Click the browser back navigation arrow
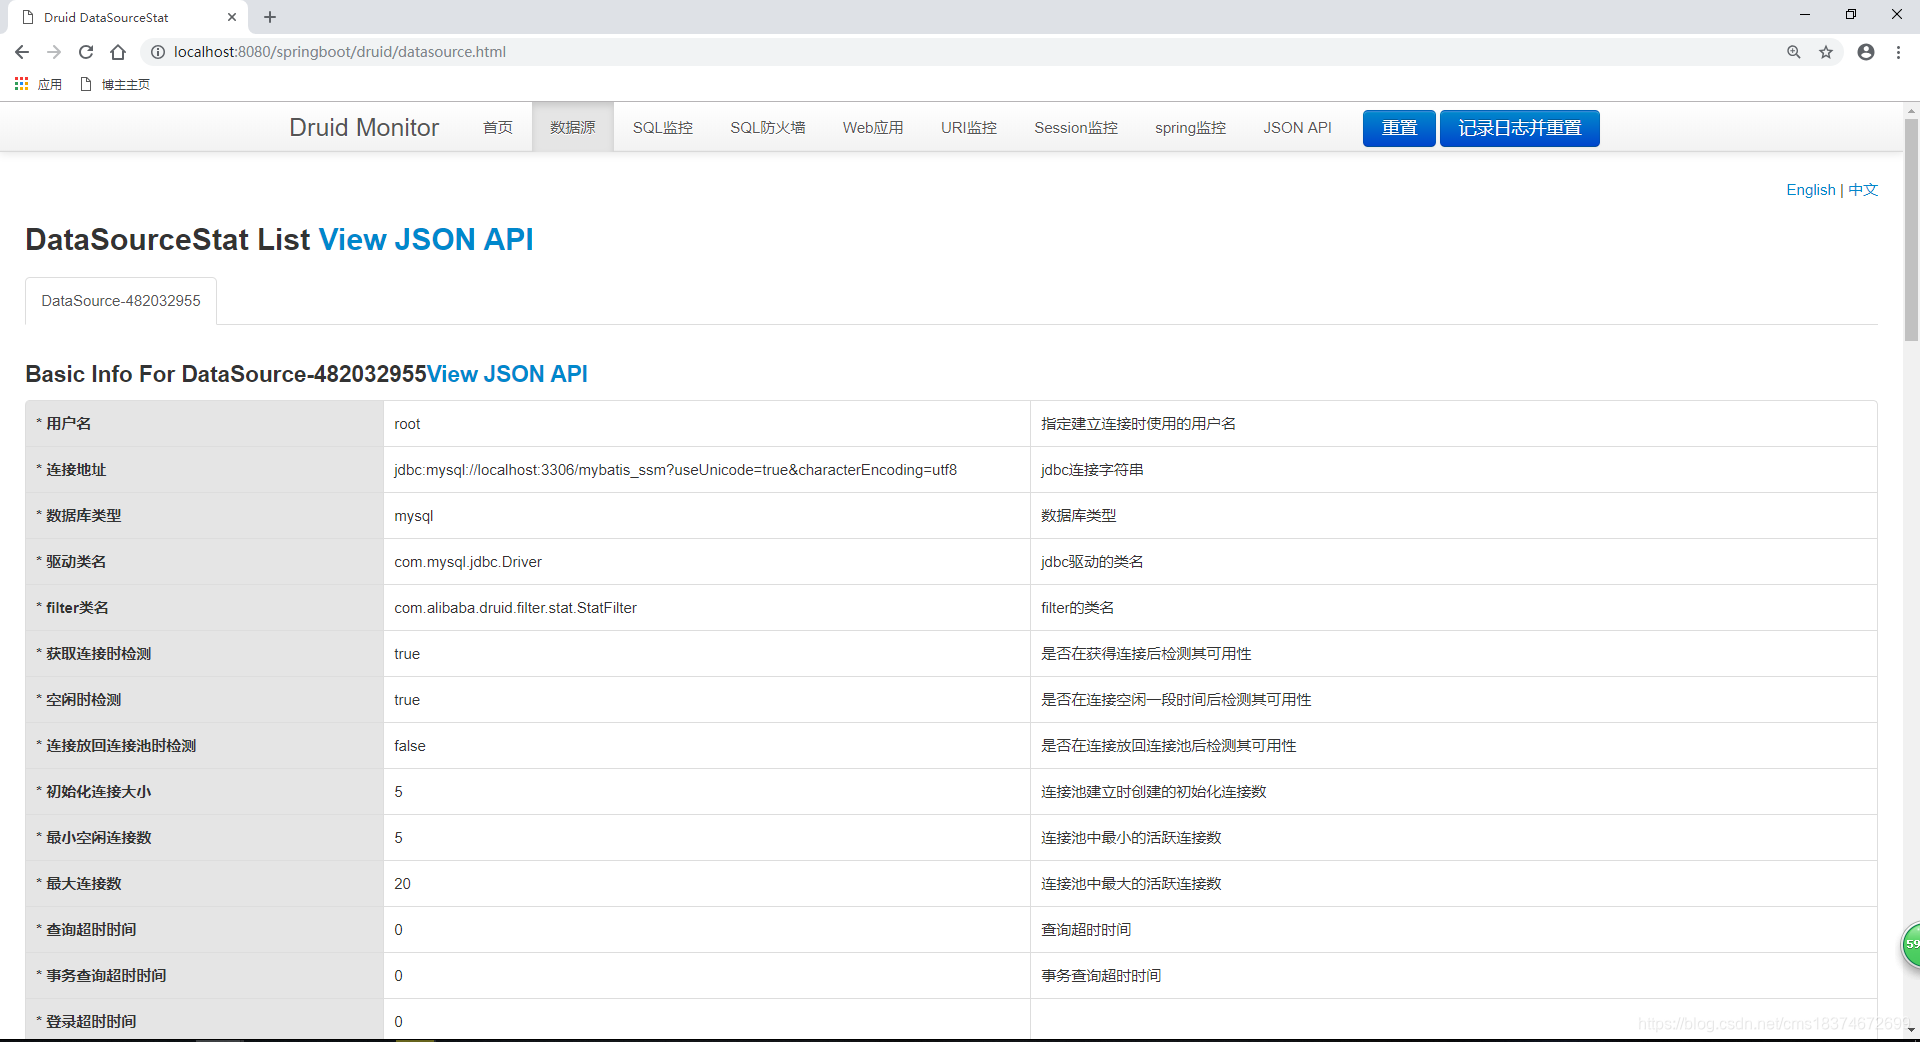Image resolution: width=1920 pixels, height=1042 pixels. [21, 52]
